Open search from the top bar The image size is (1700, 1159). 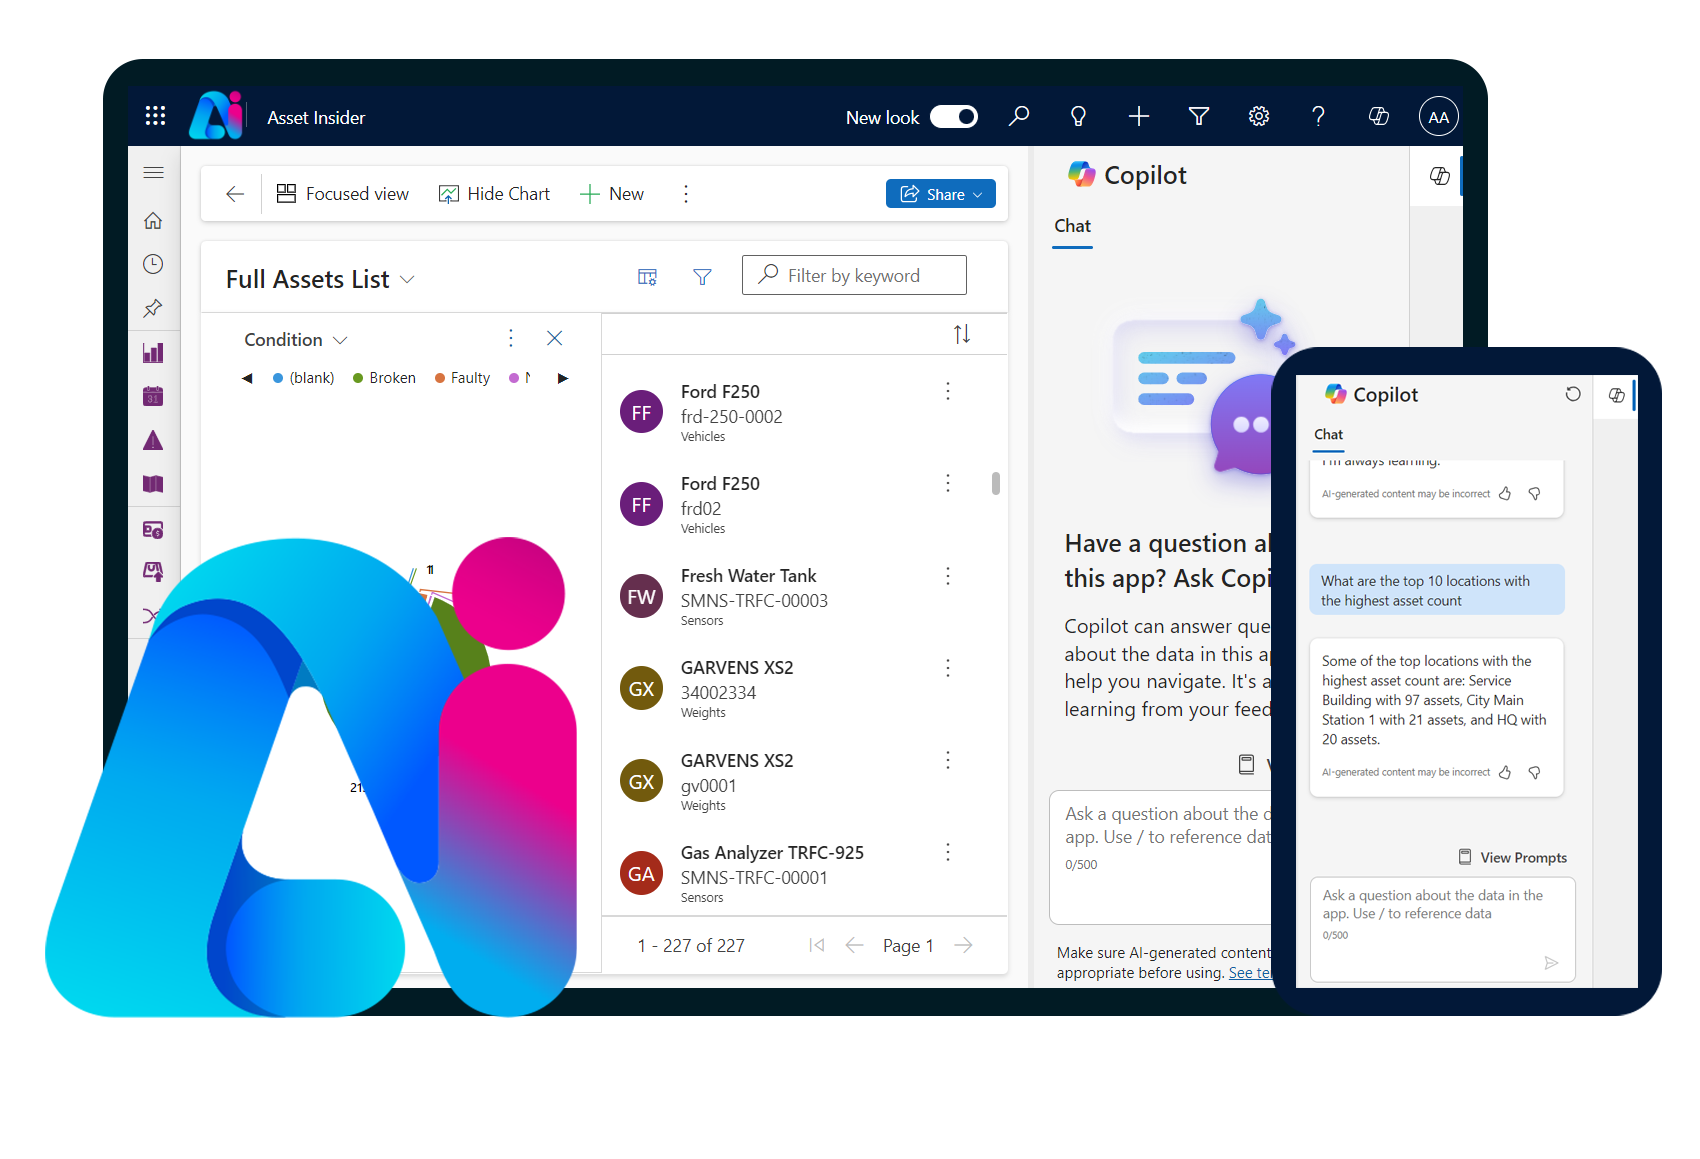1019,116
